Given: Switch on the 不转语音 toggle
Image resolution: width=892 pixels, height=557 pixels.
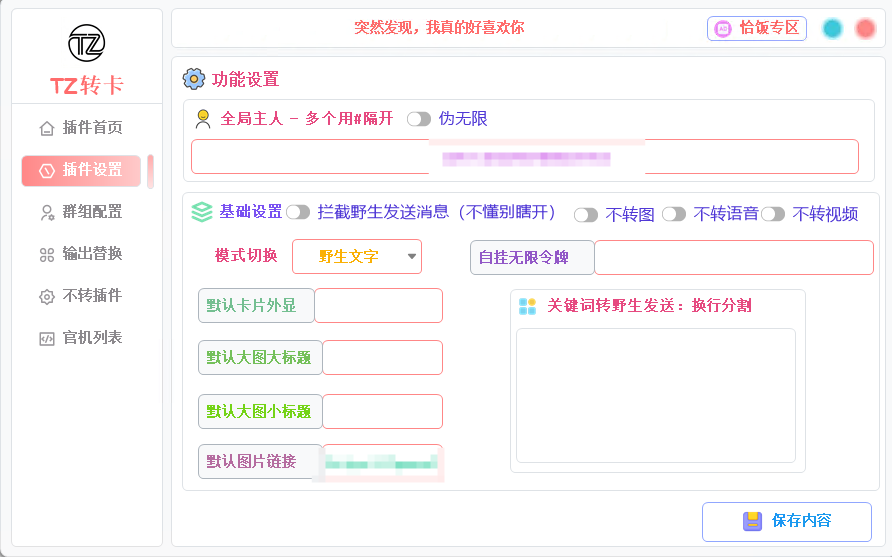Looking at the screenshot, I should [x=674, y=214].
